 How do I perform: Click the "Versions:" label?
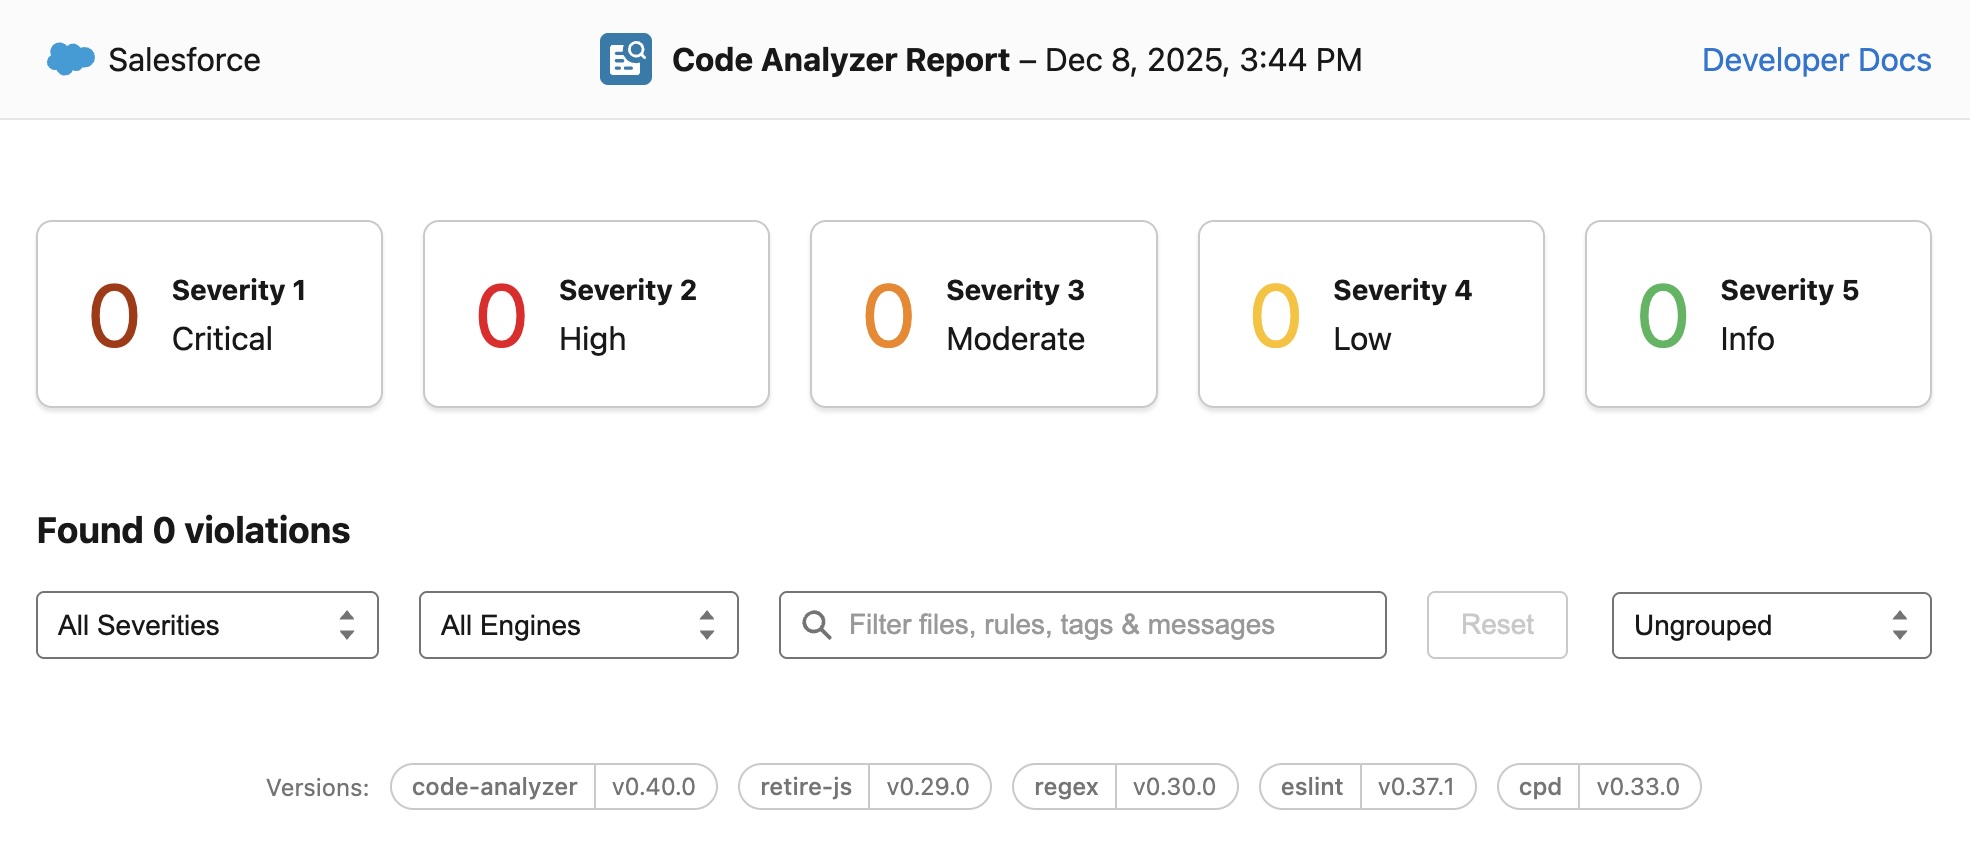pyautogui.click(x=317, y=788)
